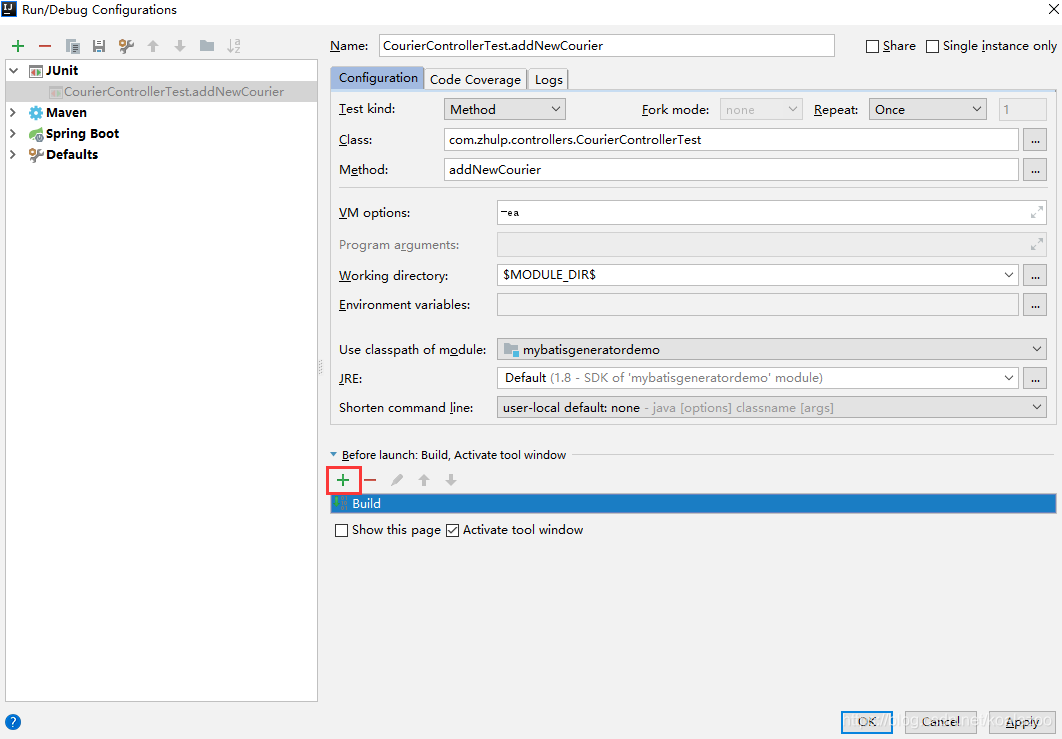Select CourierControllerTest.addNewCourier in tree
The image size is (1062, 739).
161,91
